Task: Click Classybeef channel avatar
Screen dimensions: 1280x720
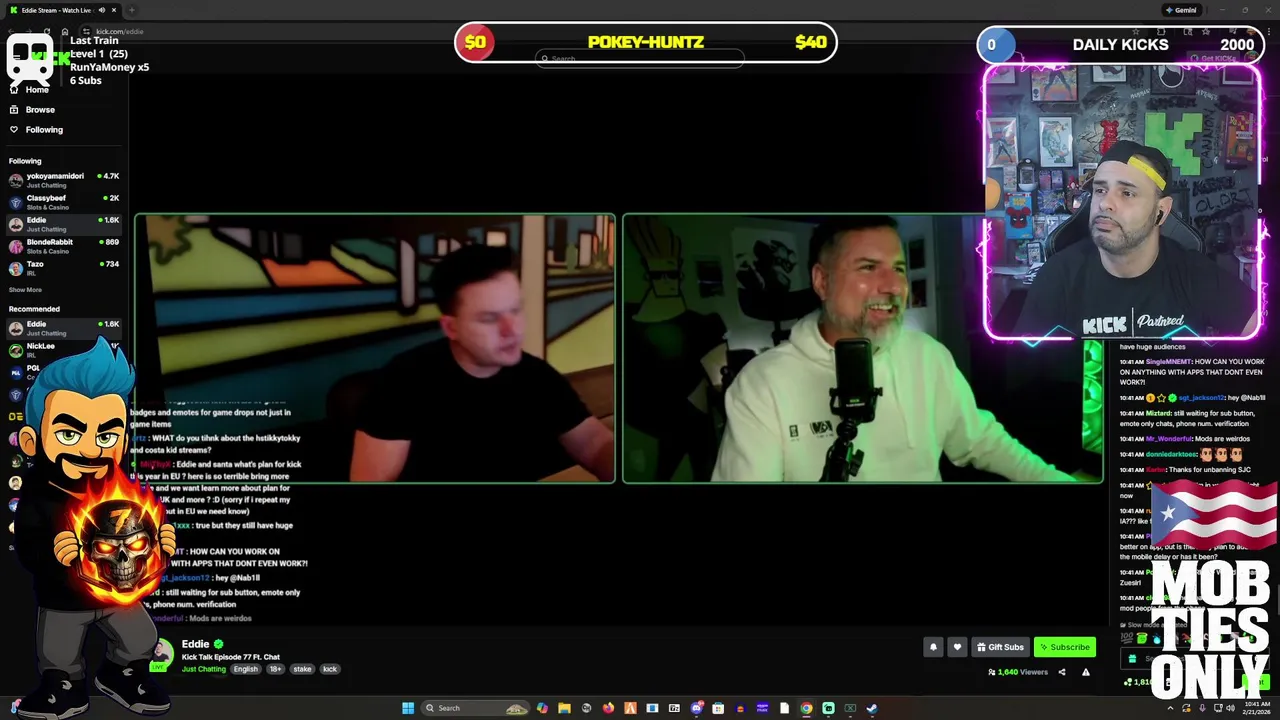Action: coord(15,202)
